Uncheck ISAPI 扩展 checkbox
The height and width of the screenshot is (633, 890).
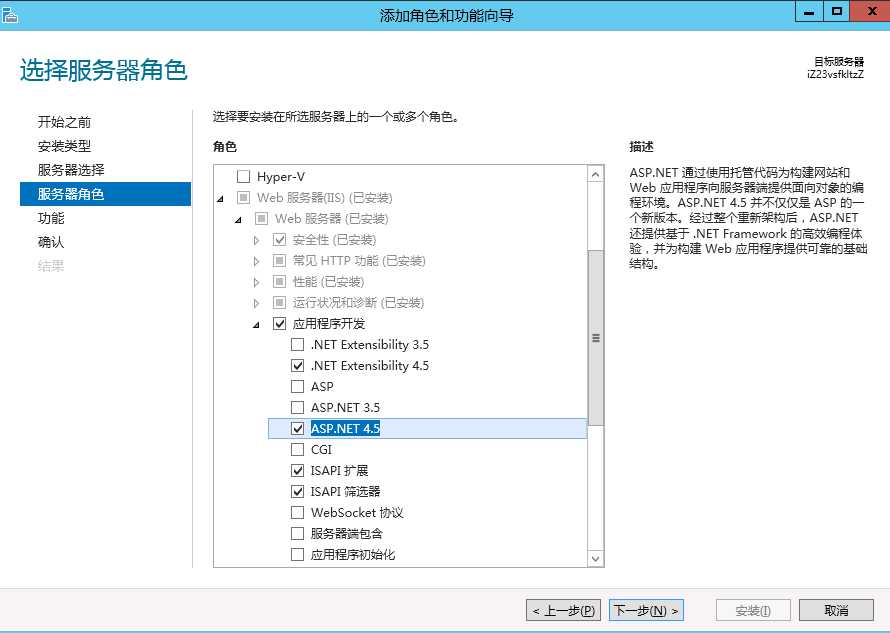(297, 471)
